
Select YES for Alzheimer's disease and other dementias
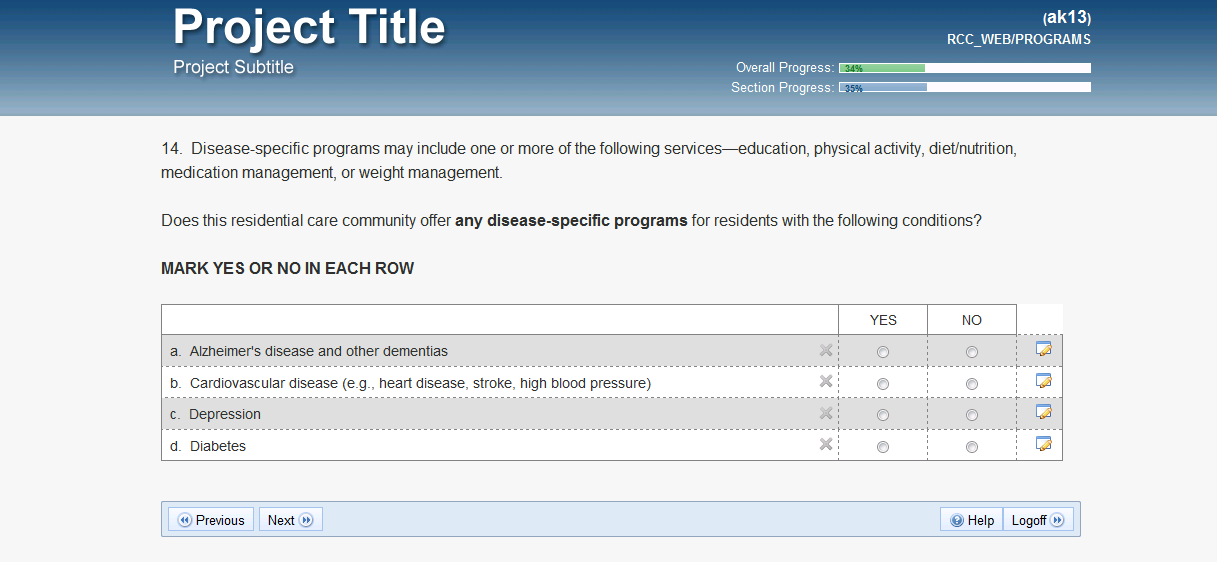tap(882, 352)
